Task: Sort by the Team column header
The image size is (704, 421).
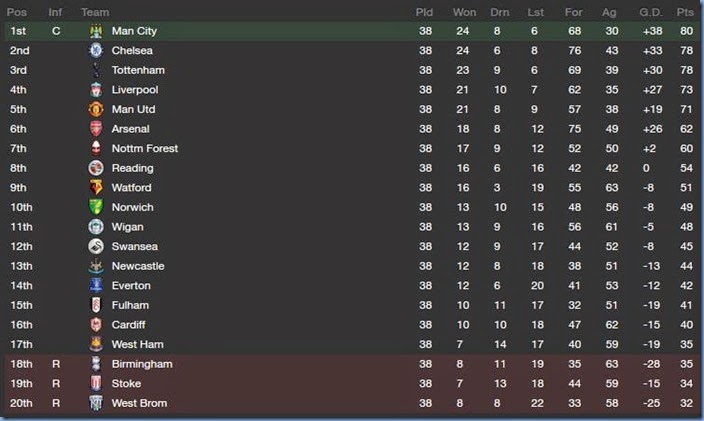Action: (95, 12)
